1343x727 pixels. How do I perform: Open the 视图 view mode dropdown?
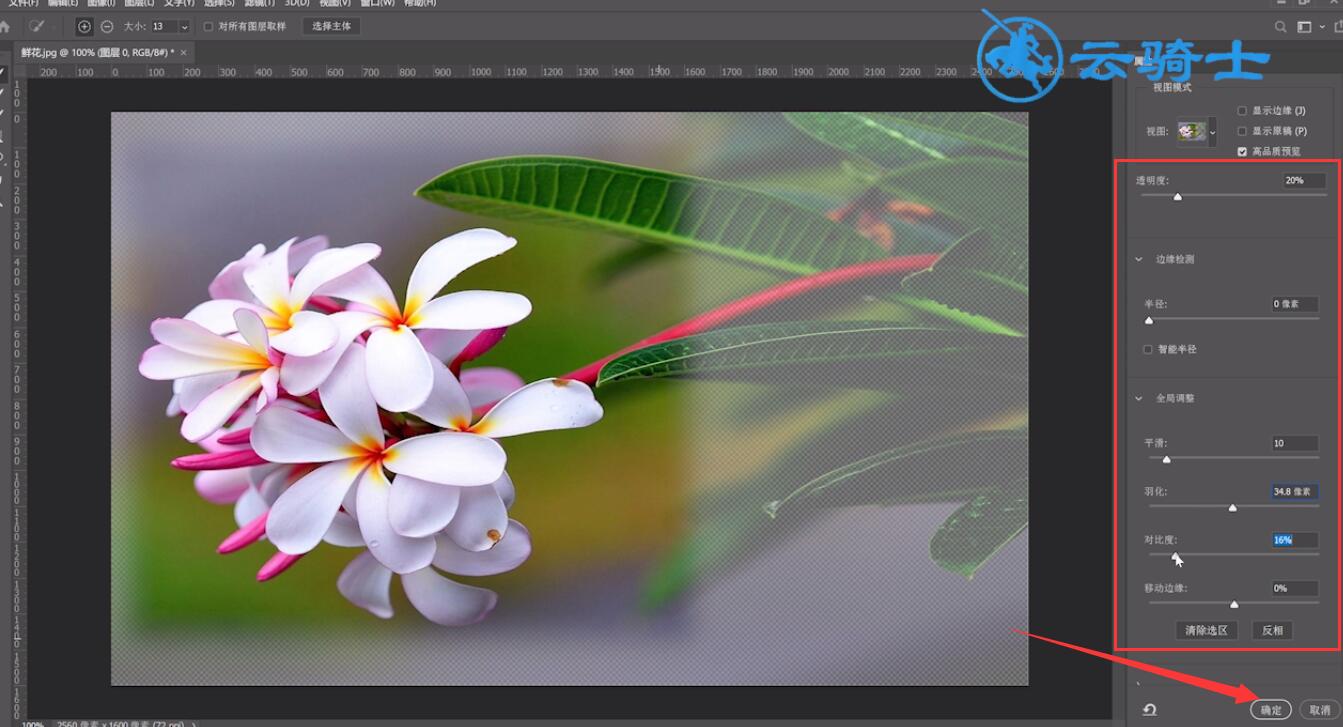click(1213, 131)
